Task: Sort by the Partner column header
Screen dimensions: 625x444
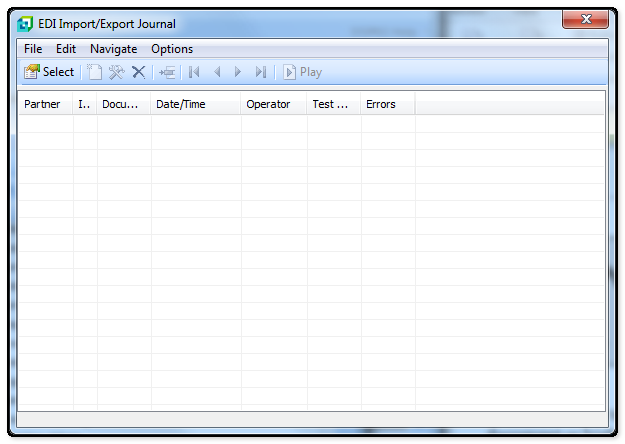Action: (45, 104)
